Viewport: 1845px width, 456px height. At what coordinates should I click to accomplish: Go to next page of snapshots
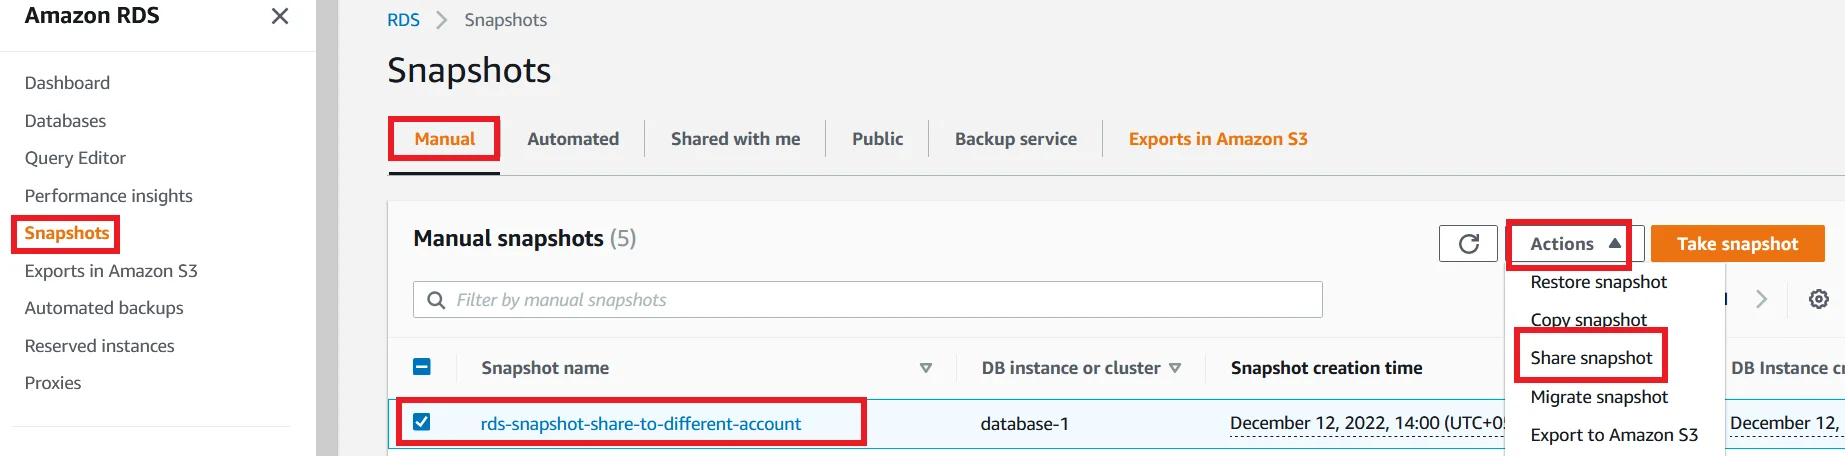[x=1762, y=299]
